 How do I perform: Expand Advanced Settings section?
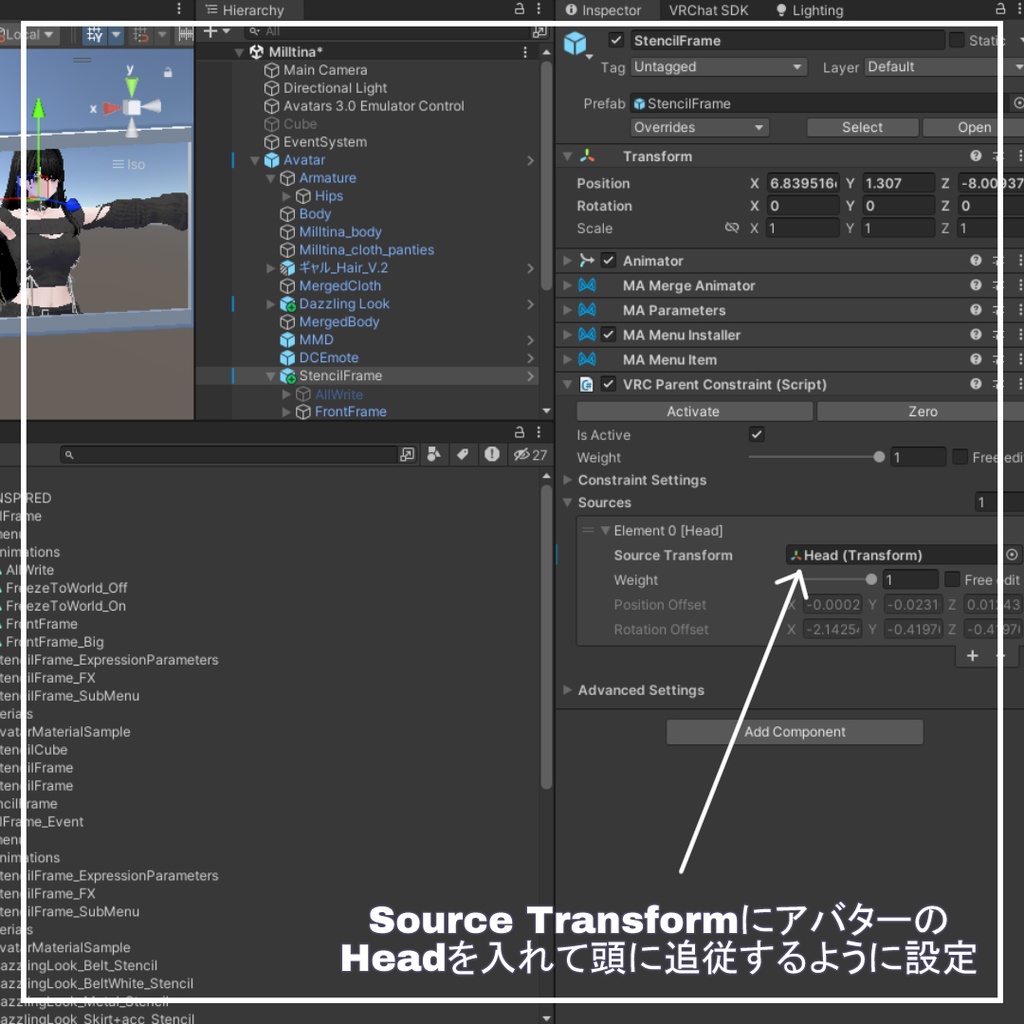click(x=568, y=690)
